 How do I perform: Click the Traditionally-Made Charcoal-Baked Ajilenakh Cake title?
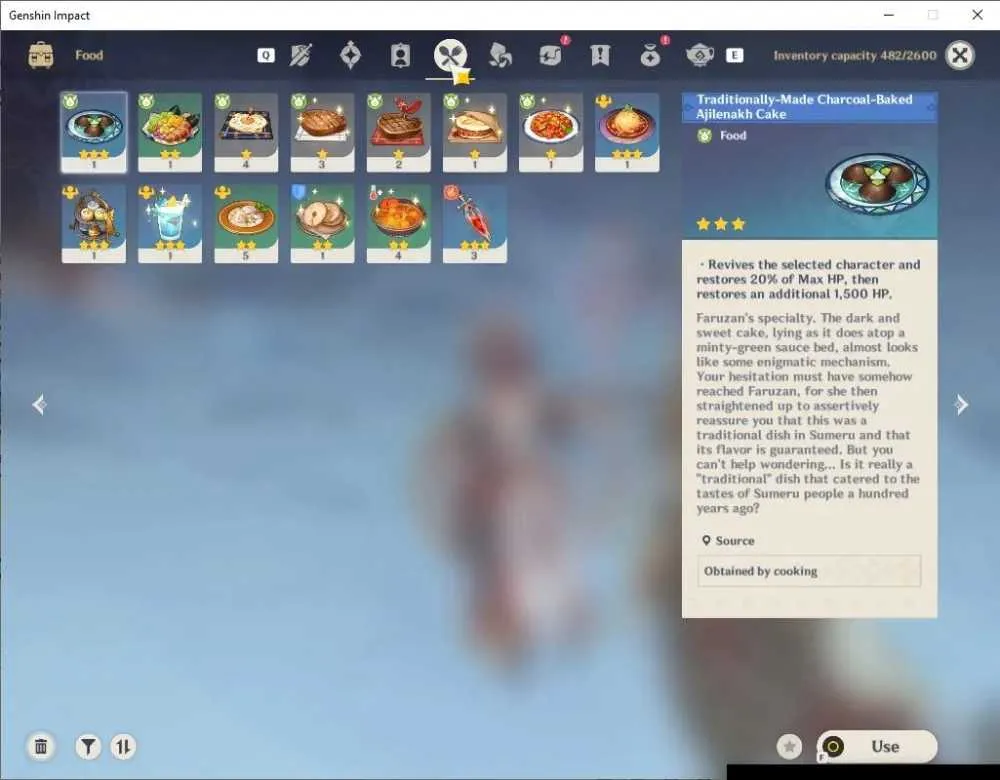[804, 107]
